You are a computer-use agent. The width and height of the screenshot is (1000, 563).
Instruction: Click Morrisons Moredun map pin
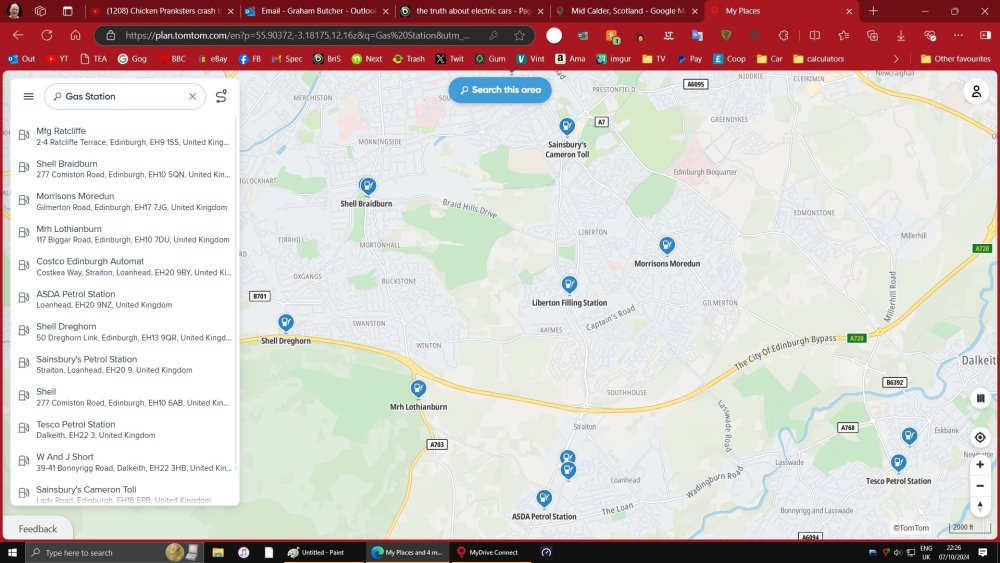coord(666,245)
